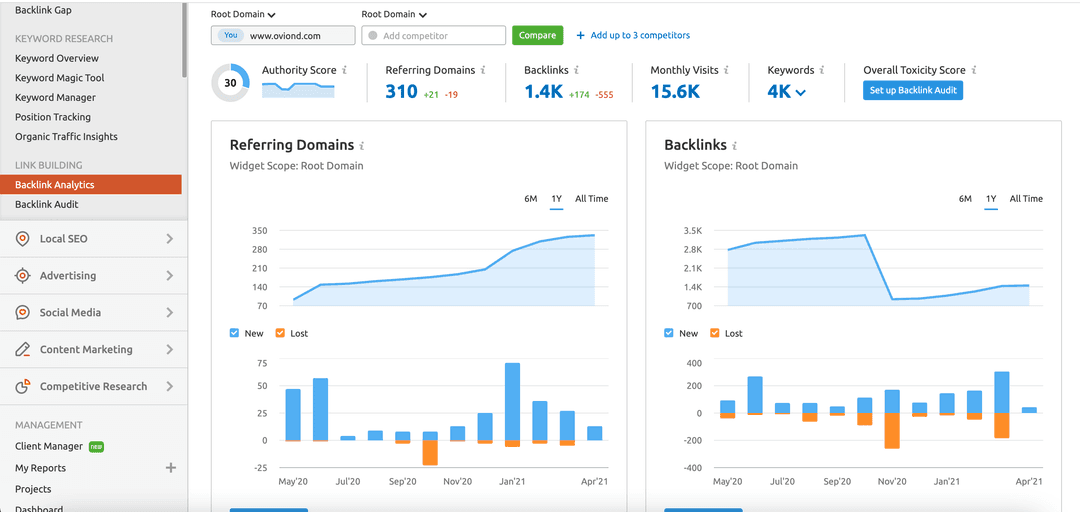1080x512 pixels.
Task: Click the 15.6K Monthly Visits value
Action: click(x=675, y=92)
